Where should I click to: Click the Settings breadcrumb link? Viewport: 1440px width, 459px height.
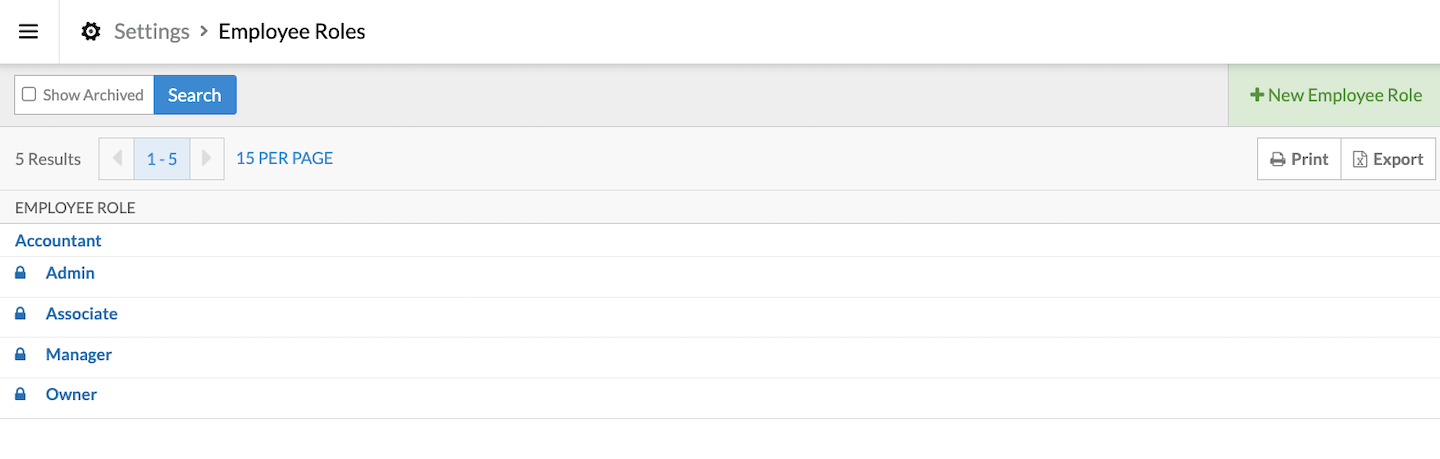(x=151, y=32)
